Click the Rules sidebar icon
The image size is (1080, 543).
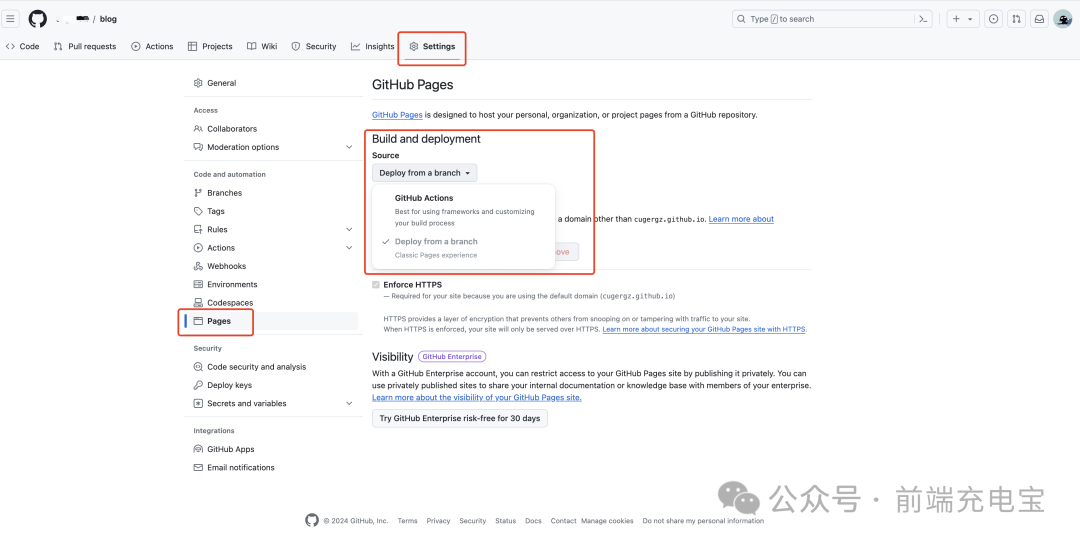(198, 229)
